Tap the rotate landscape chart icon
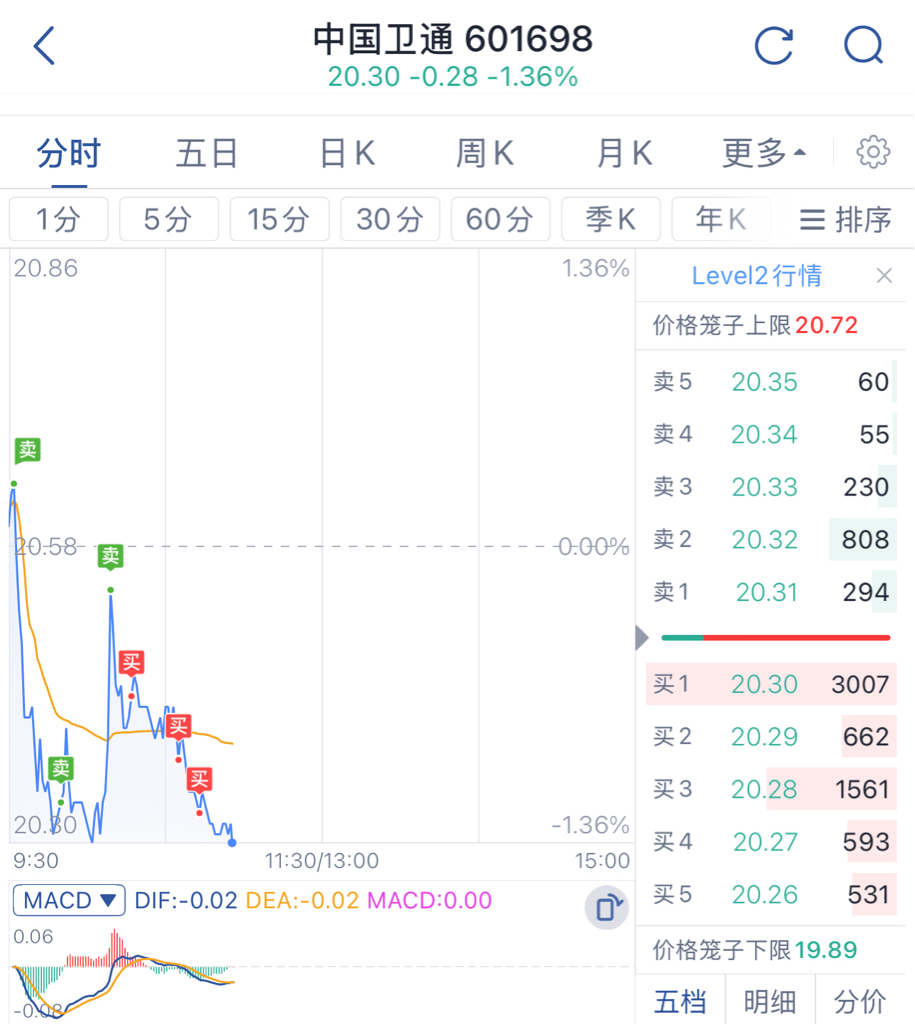 607,908
